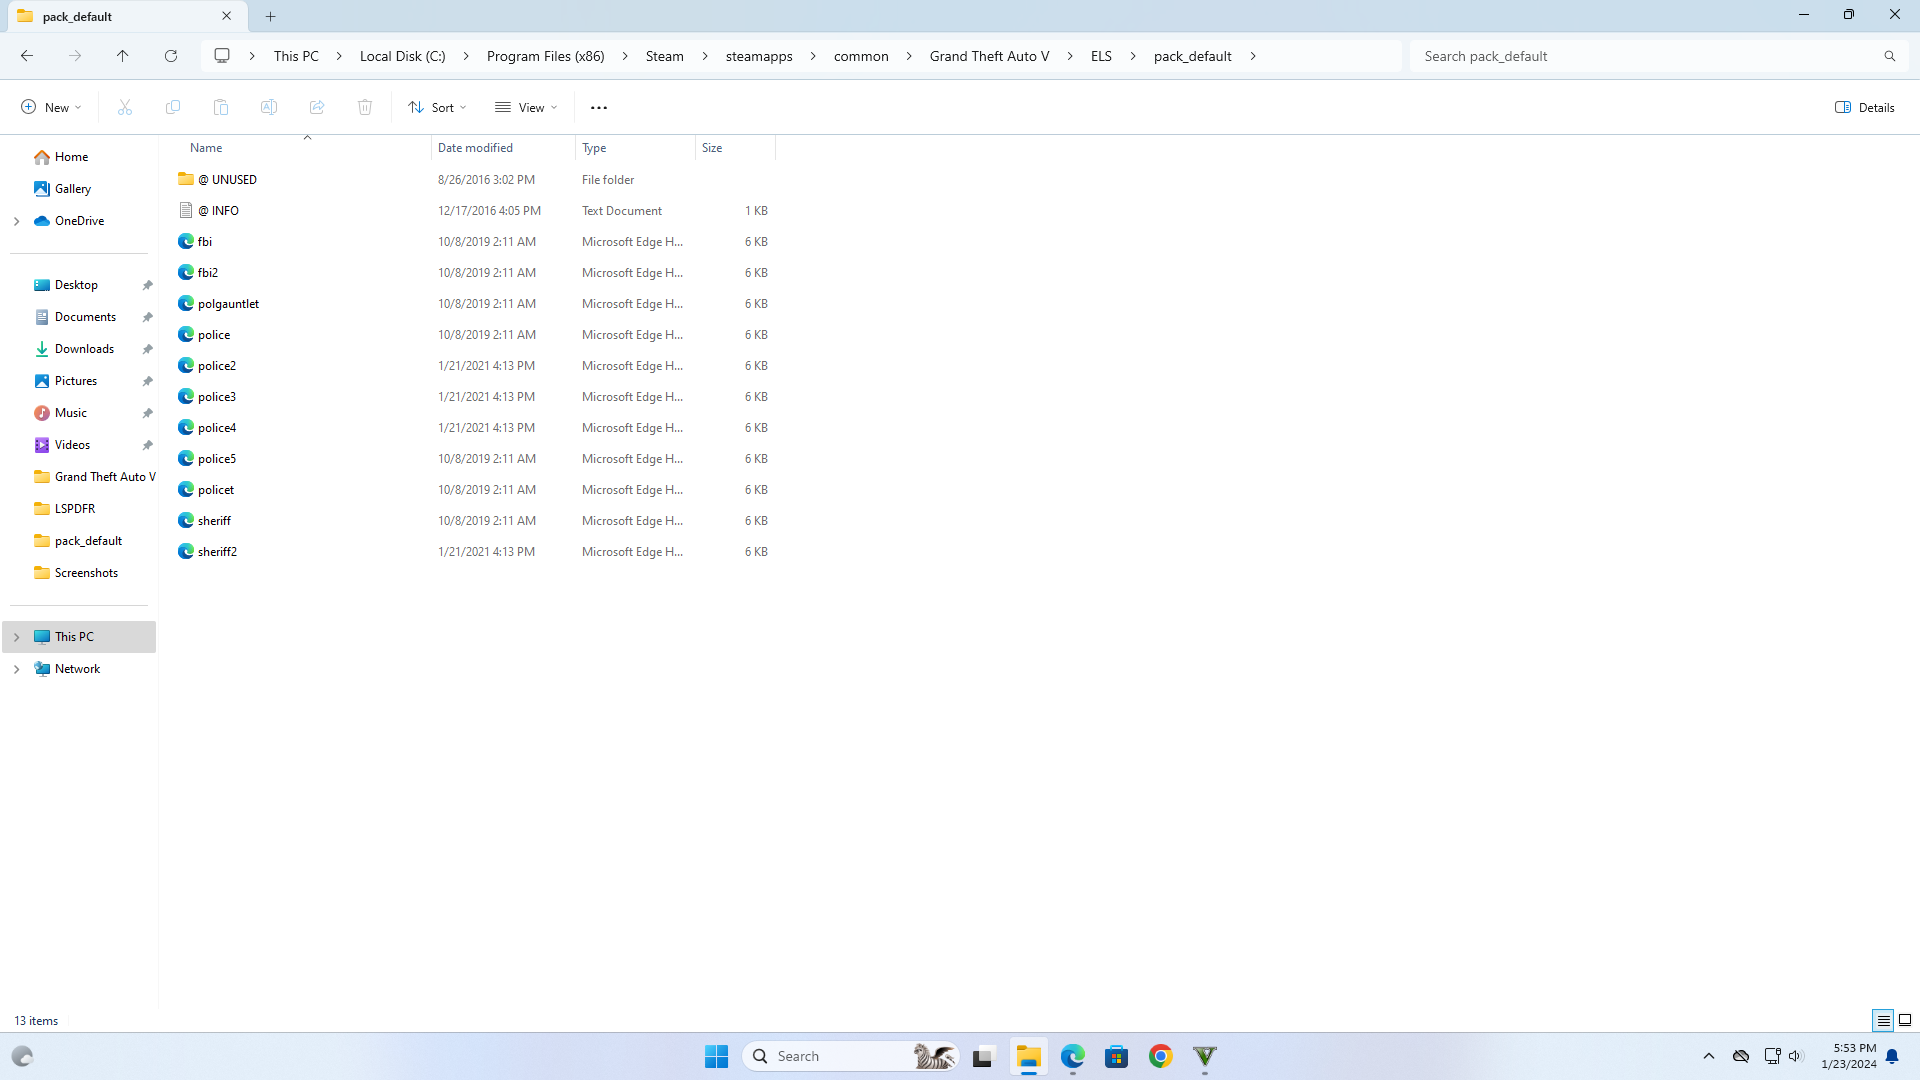Click the Rename icon in toolbar
This screenshot has height=1080, width=1920.
269,107
